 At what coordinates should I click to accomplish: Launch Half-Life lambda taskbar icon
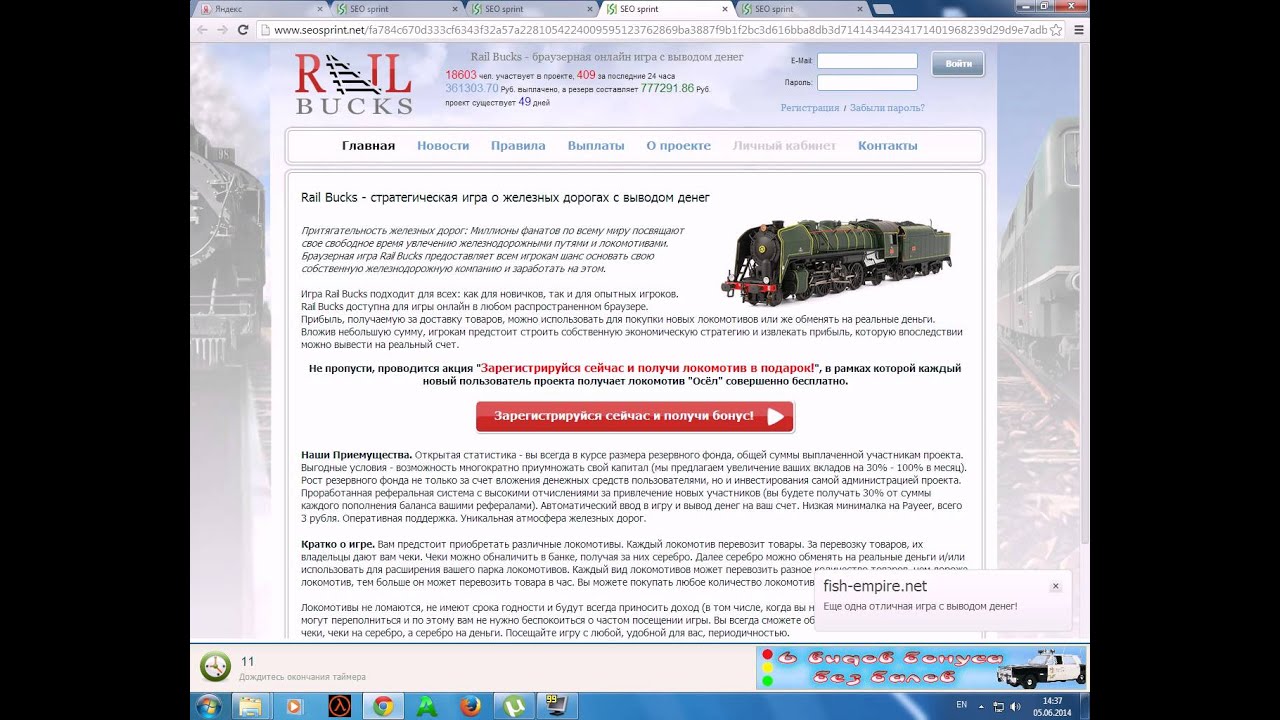[x=339, y=706]
